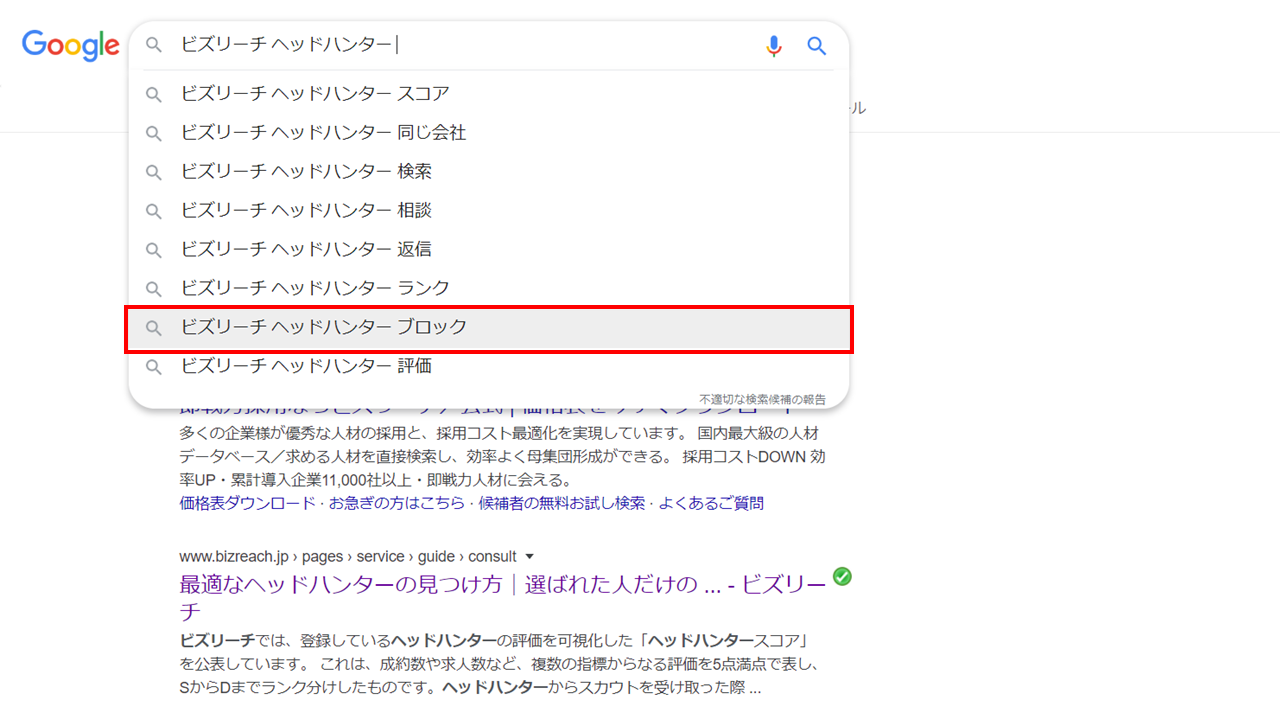Expand dropdown arrow next to bizreach.jp URL
1280x720 pixels.
(x=530, y=557)
